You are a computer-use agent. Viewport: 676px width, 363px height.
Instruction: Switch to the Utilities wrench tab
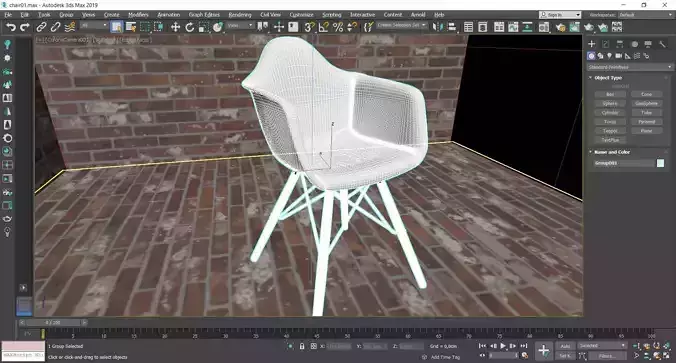pos(662,44)
